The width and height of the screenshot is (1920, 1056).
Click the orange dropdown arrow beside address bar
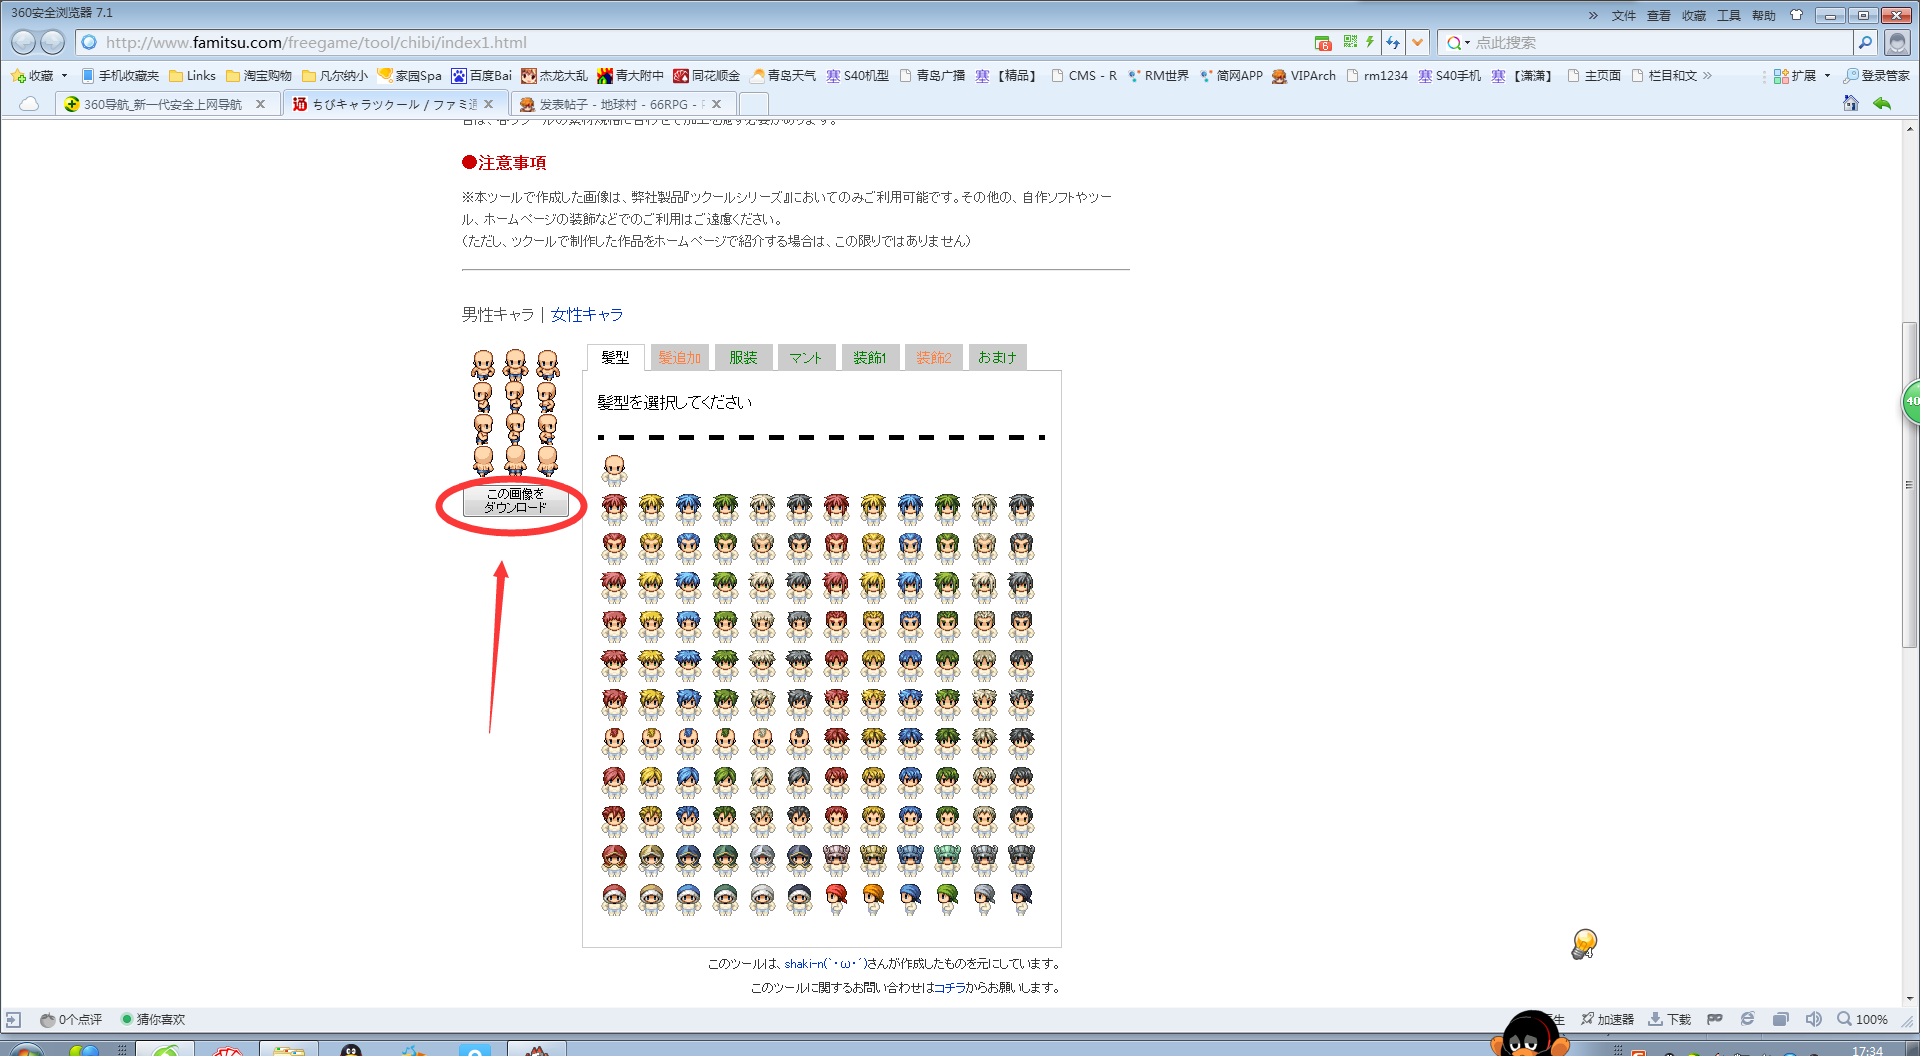[x=1418, y=42]
